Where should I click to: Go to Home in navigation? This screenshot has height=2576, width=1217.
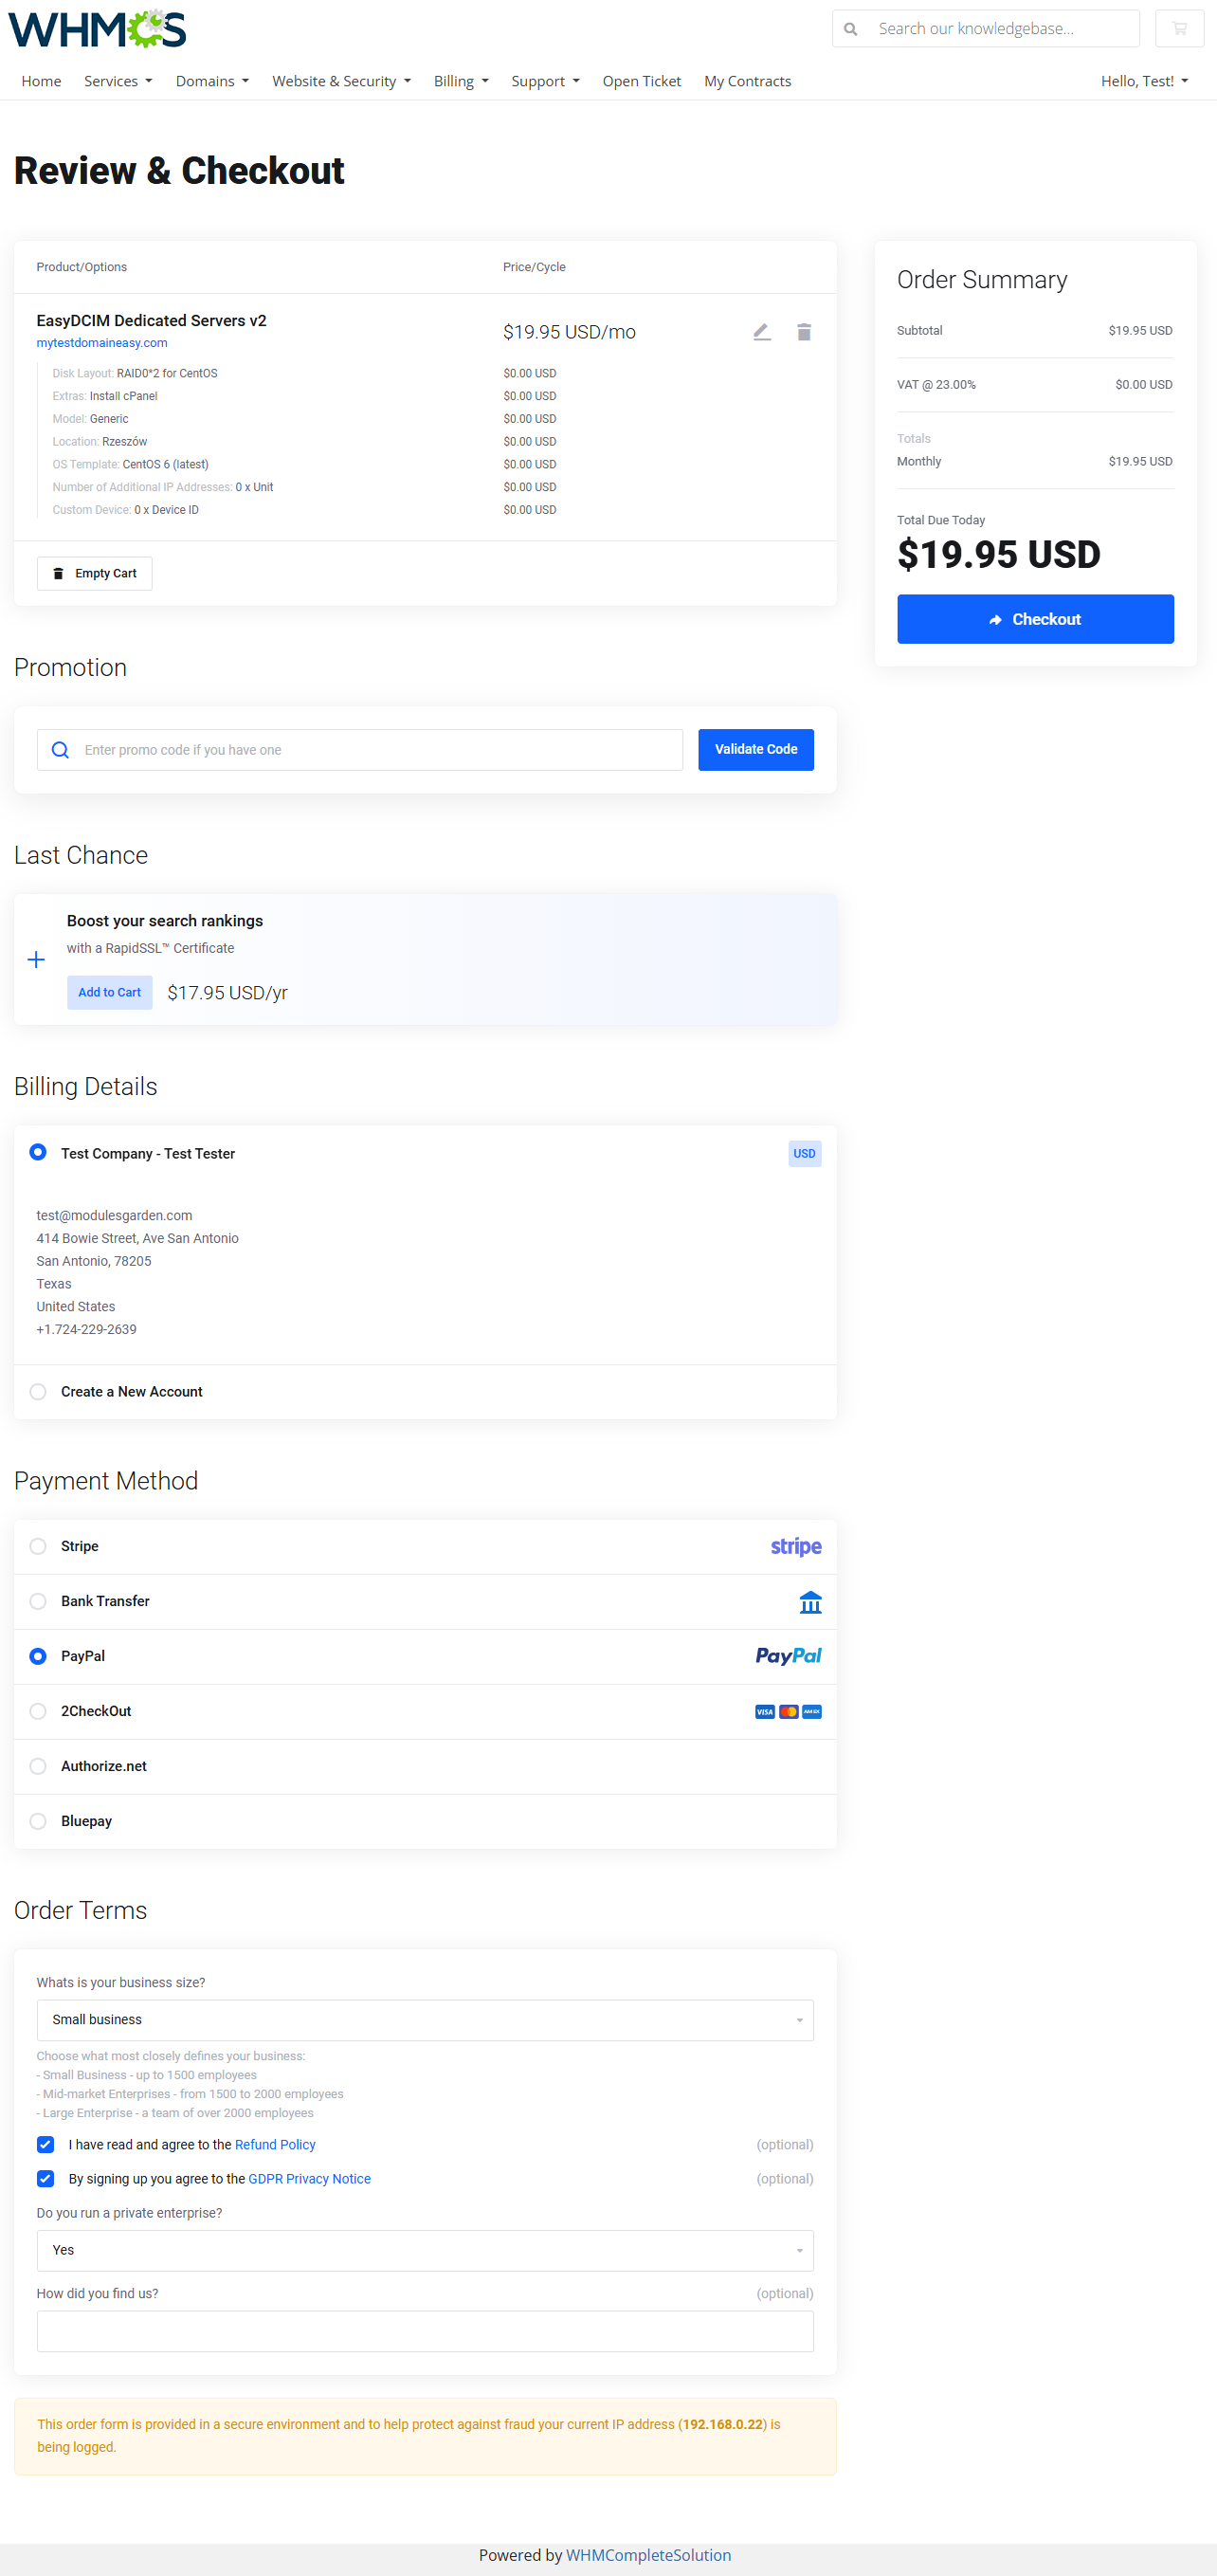(x=41, y=81)
